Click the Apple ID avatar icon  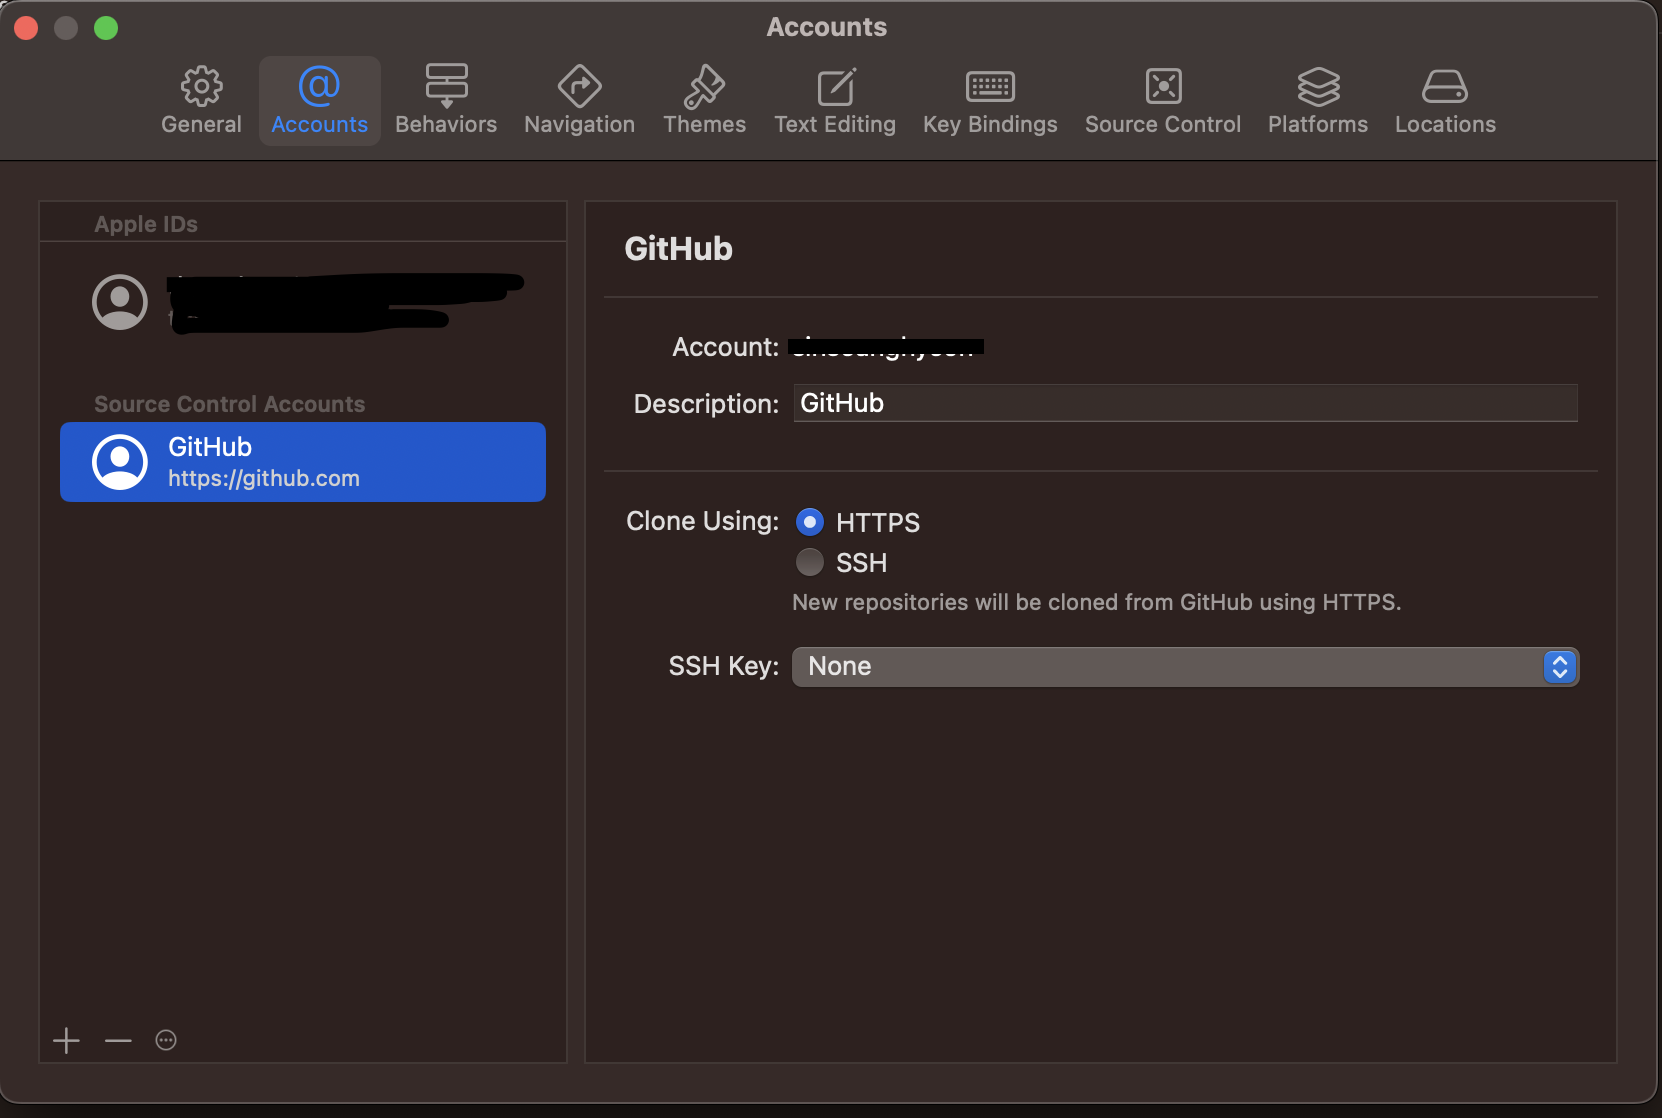pos(120,302)
